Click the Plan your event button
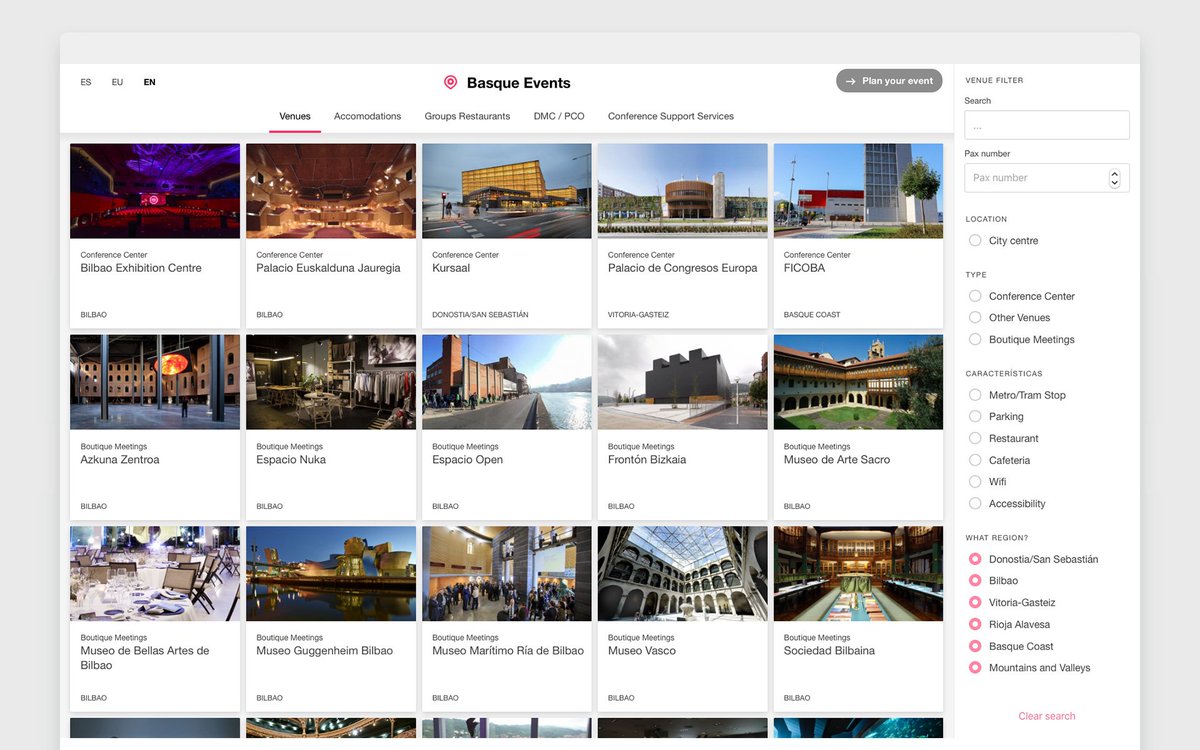This screenshot has height=750, width=1200. pos(889,81)
